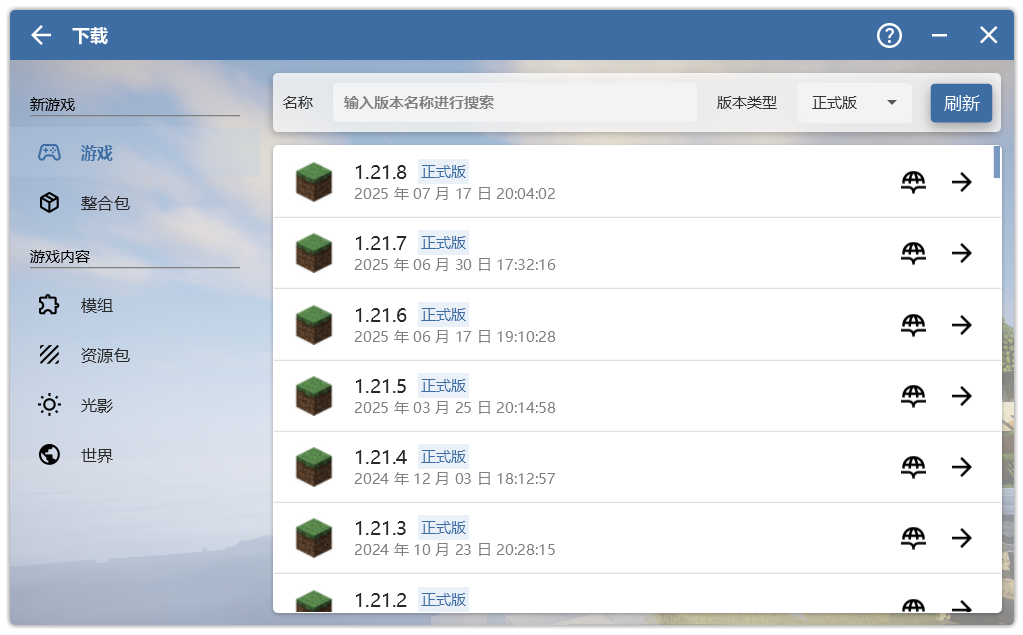Open the help question mark icon
This screenshot has width=1023, height=635.
(x=889, y=36)
